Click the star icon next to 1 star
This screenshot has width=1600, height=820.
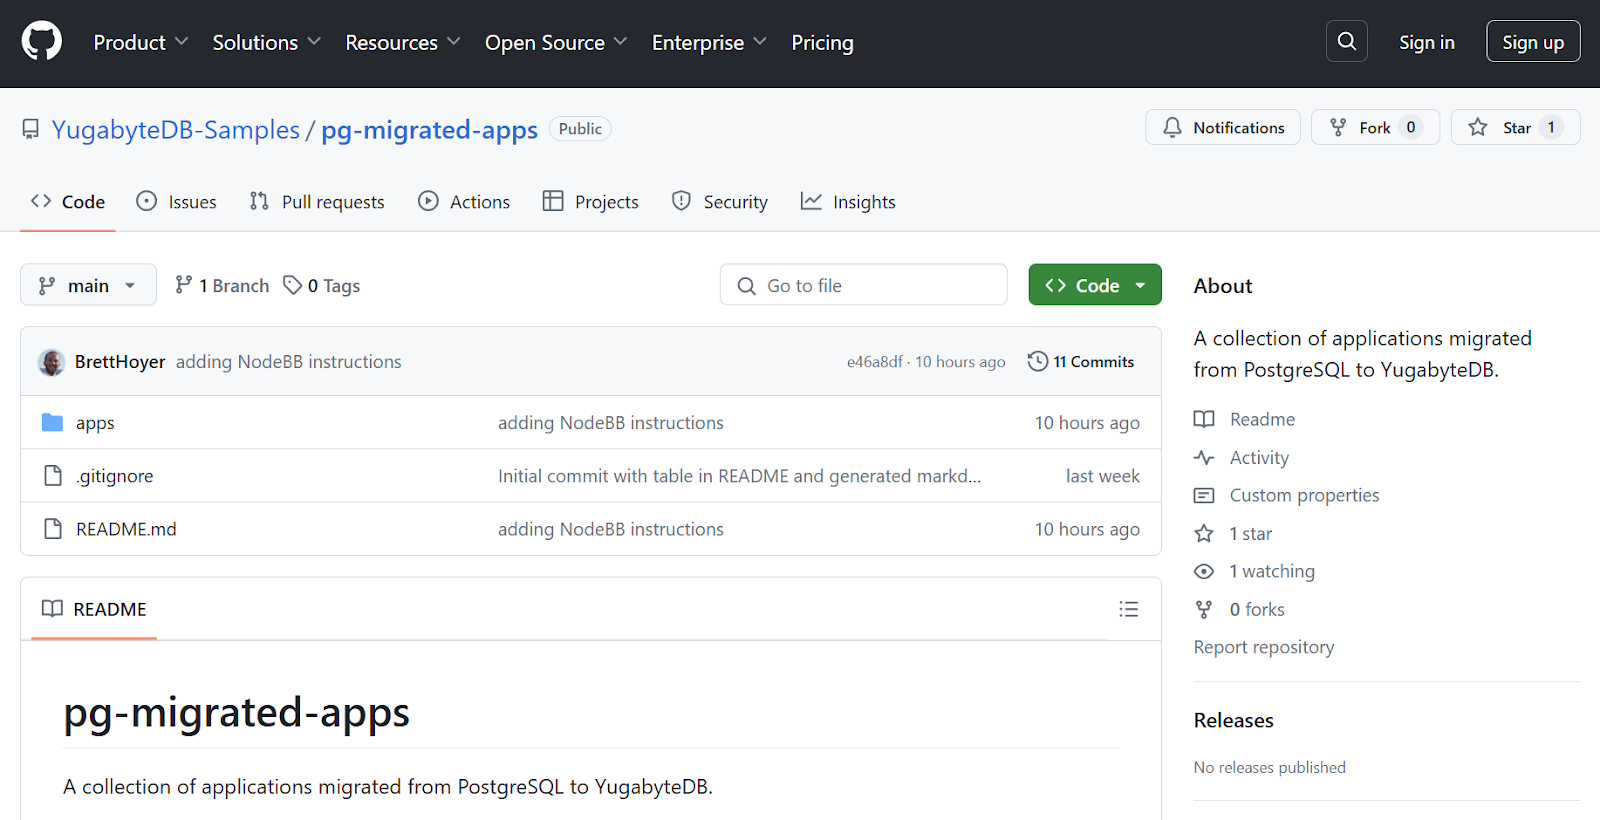[1204, 533]
